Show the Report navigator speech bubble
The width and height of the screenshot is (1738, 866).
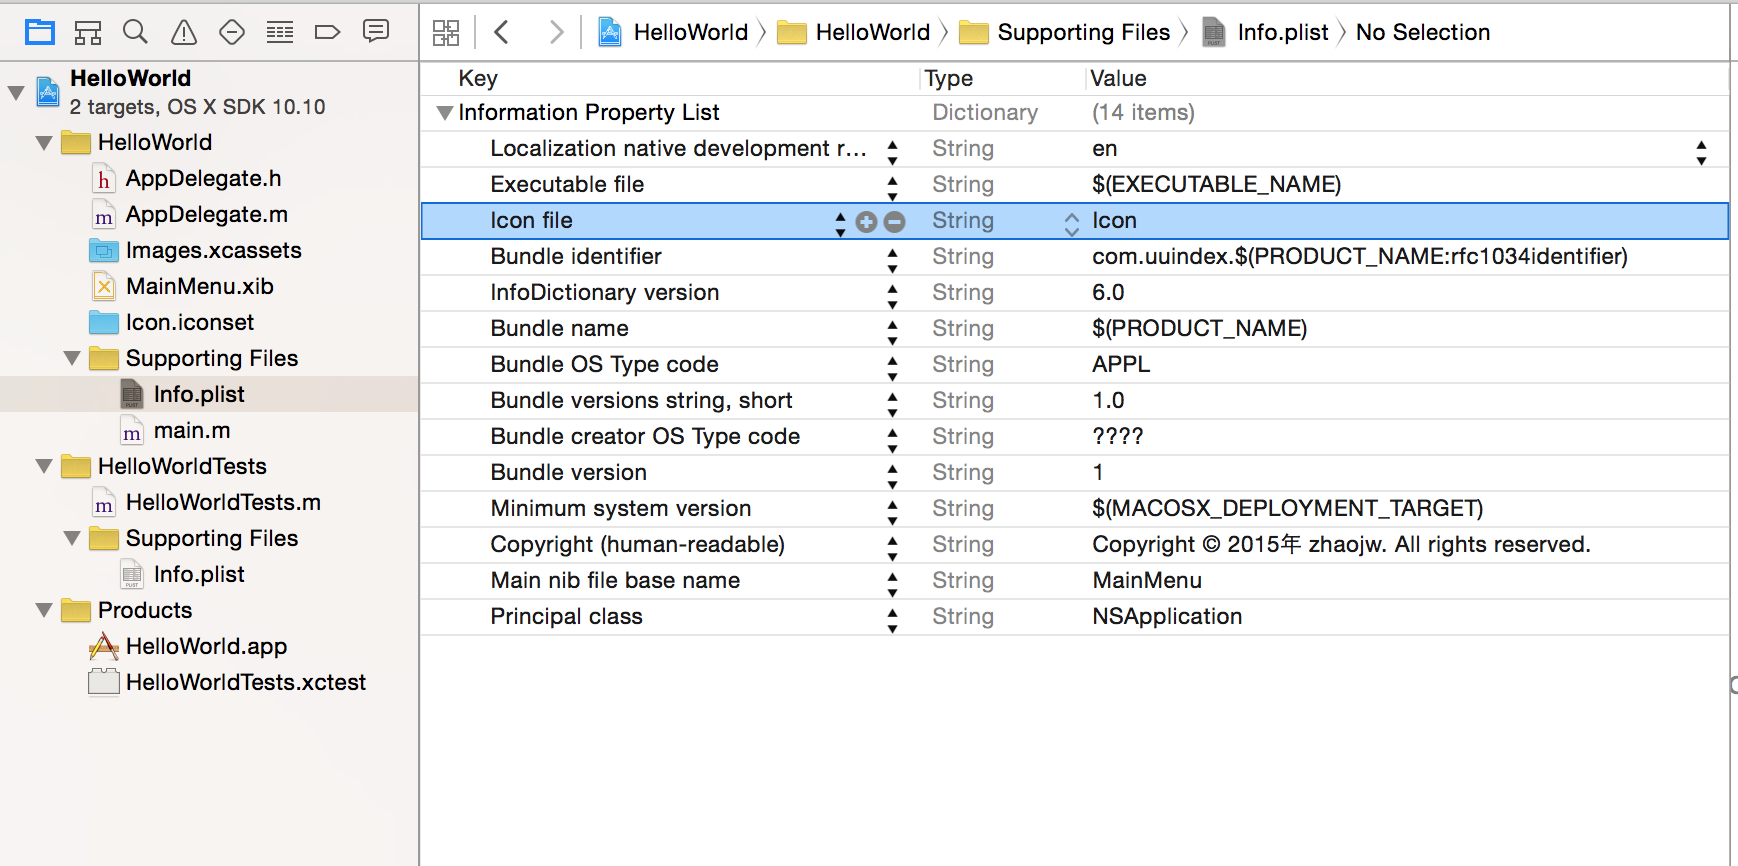(376, 32)
